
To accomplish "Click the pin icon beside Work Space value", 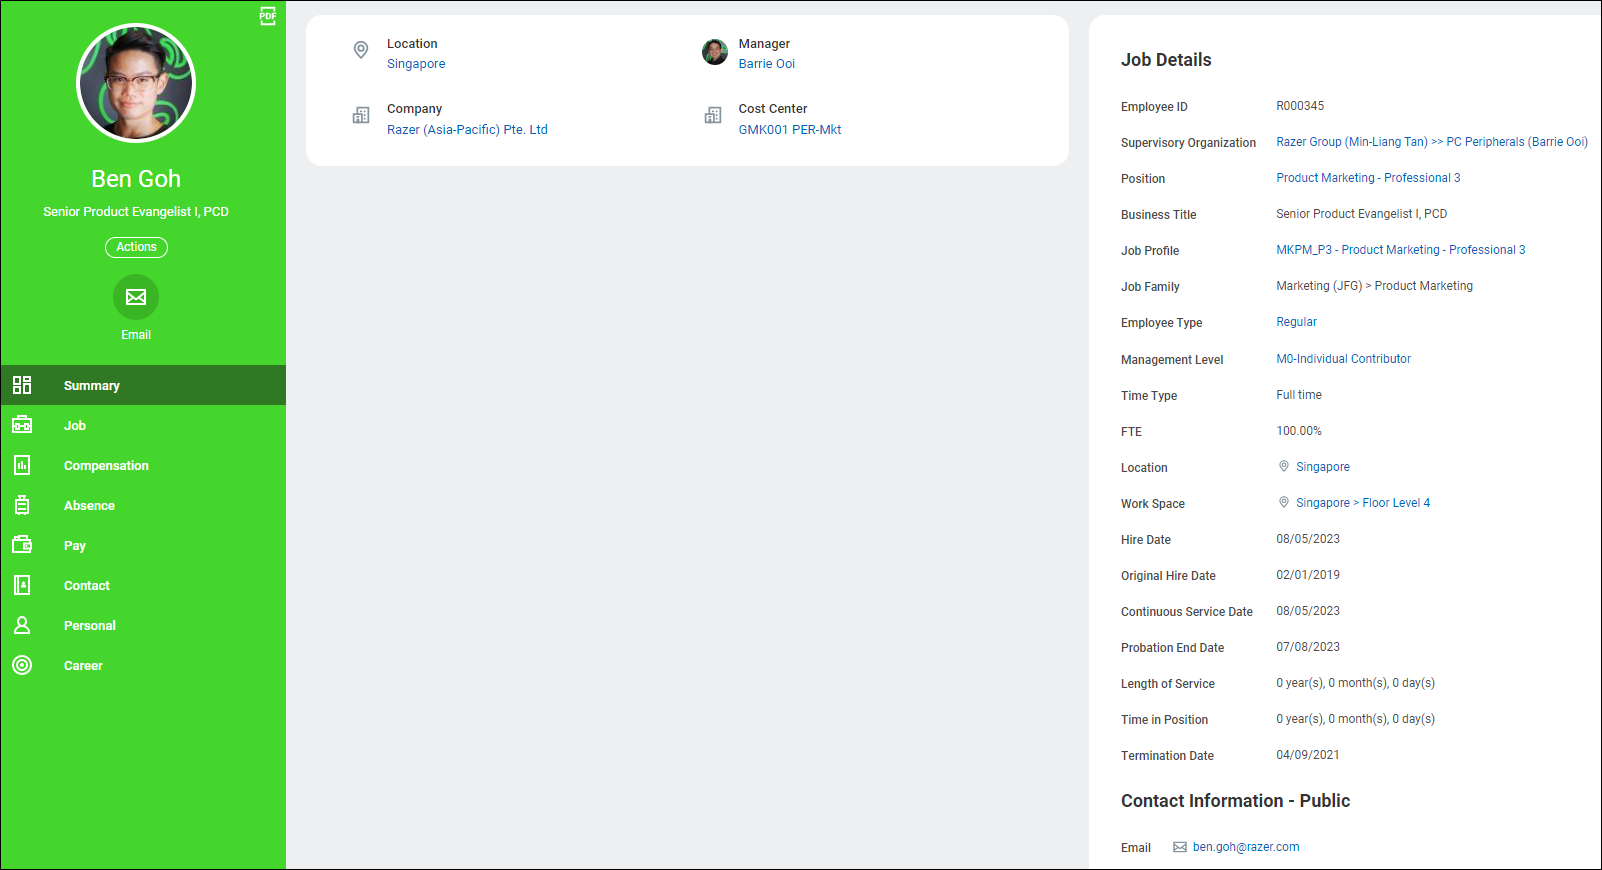I will coord(1284,502).
